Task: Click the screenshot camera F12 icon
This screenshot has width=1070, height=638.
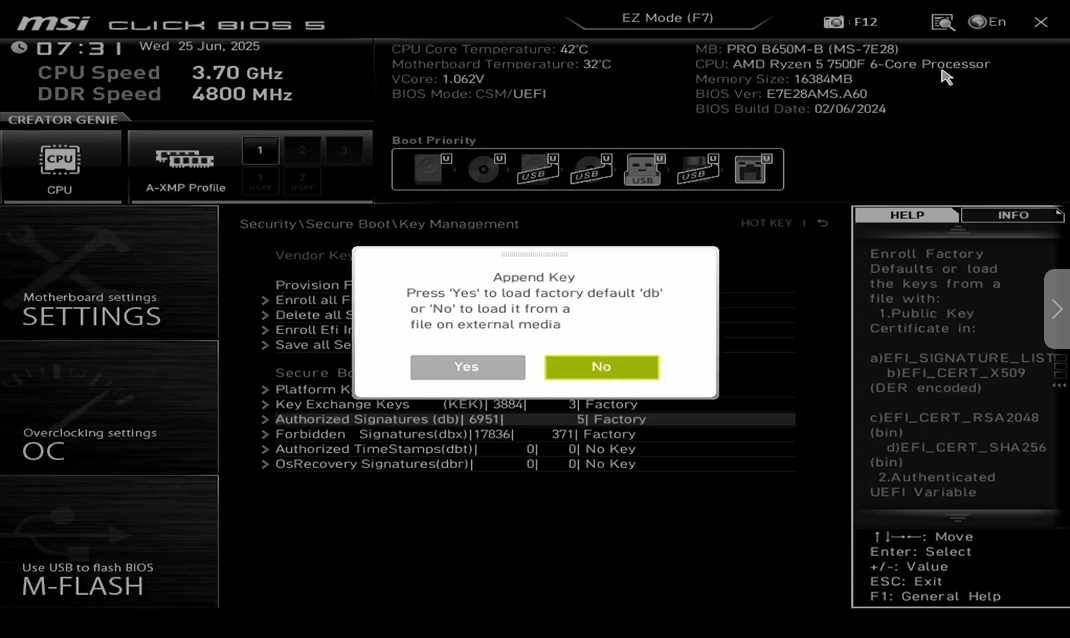Action: [833, 22]
